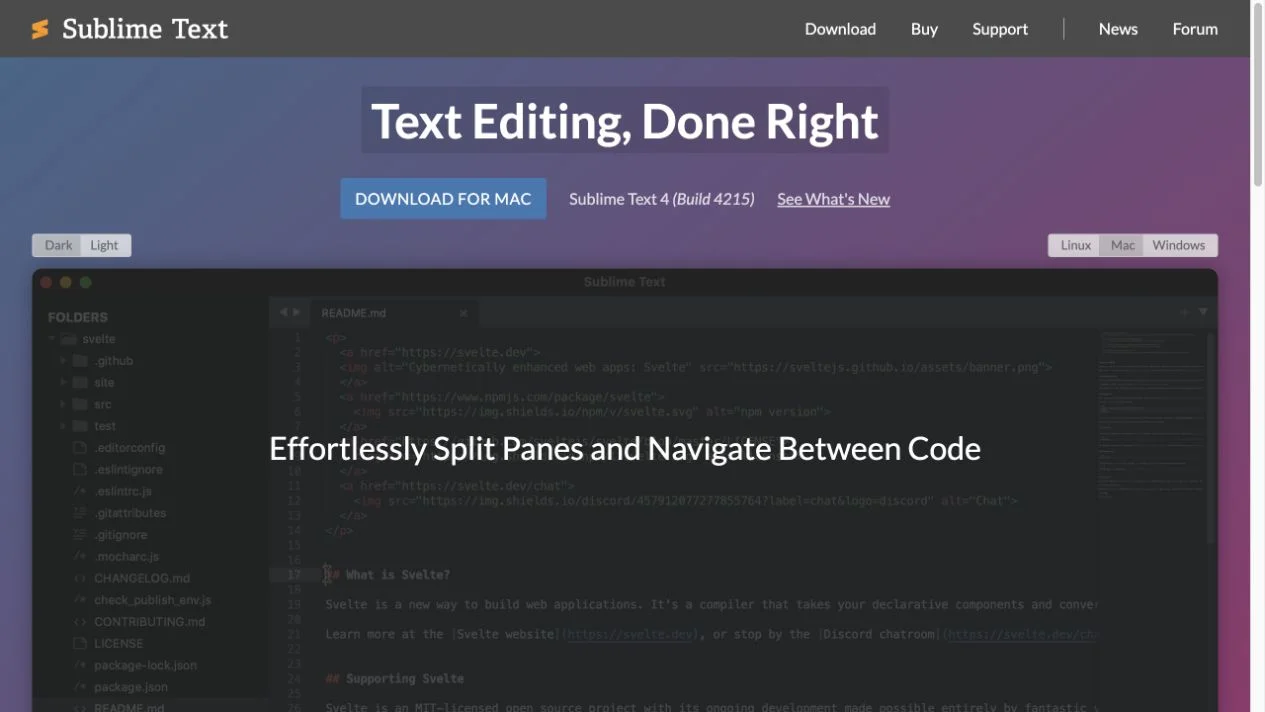This screenshot has height=712, width=1265.
Task: Switch screenshot theme to Dark
Action: (58, 245)
